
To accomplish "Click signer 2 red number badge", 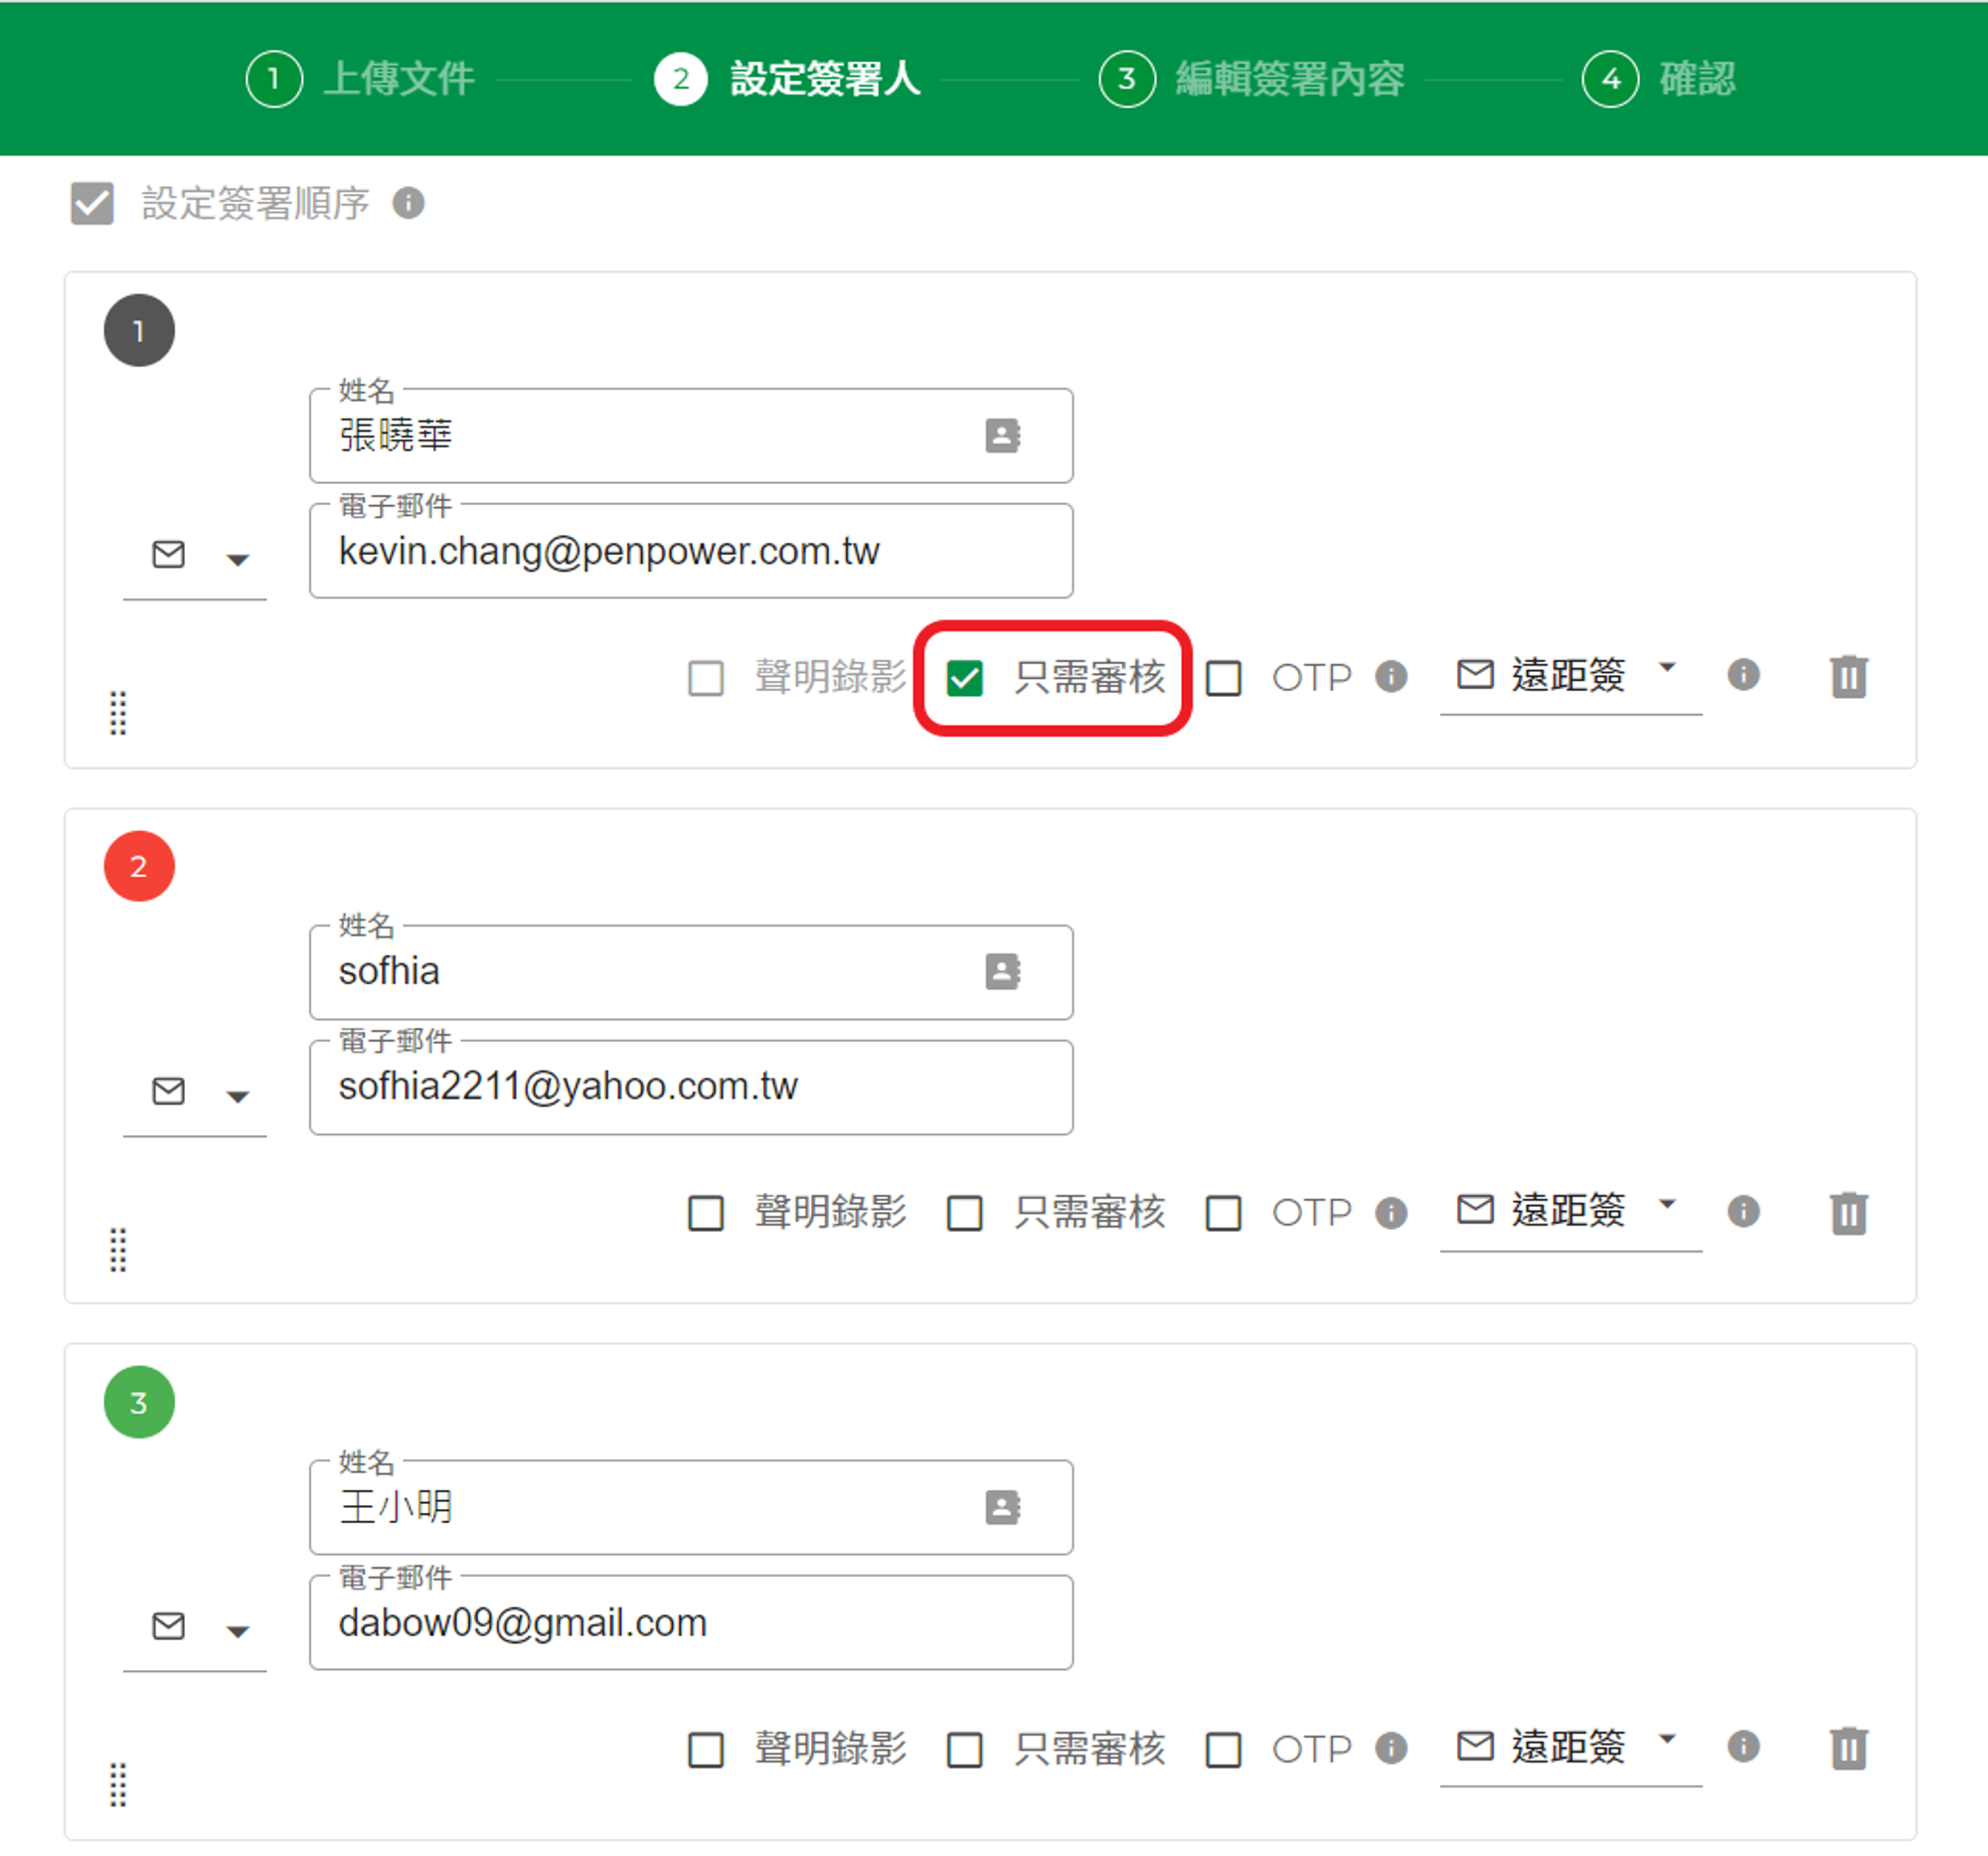I will coord(139,866).
